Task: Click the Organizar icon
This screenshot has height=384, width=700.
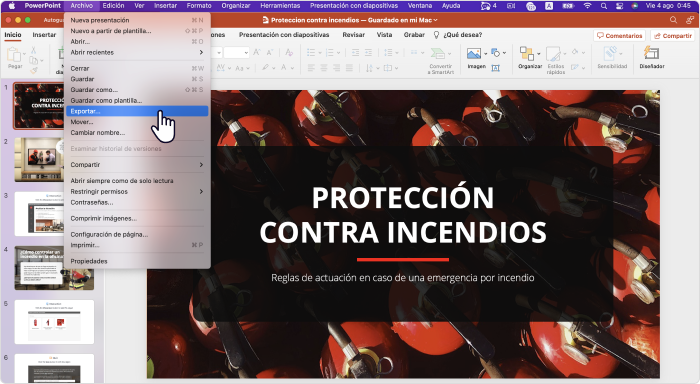Action: tap(527, 54)
